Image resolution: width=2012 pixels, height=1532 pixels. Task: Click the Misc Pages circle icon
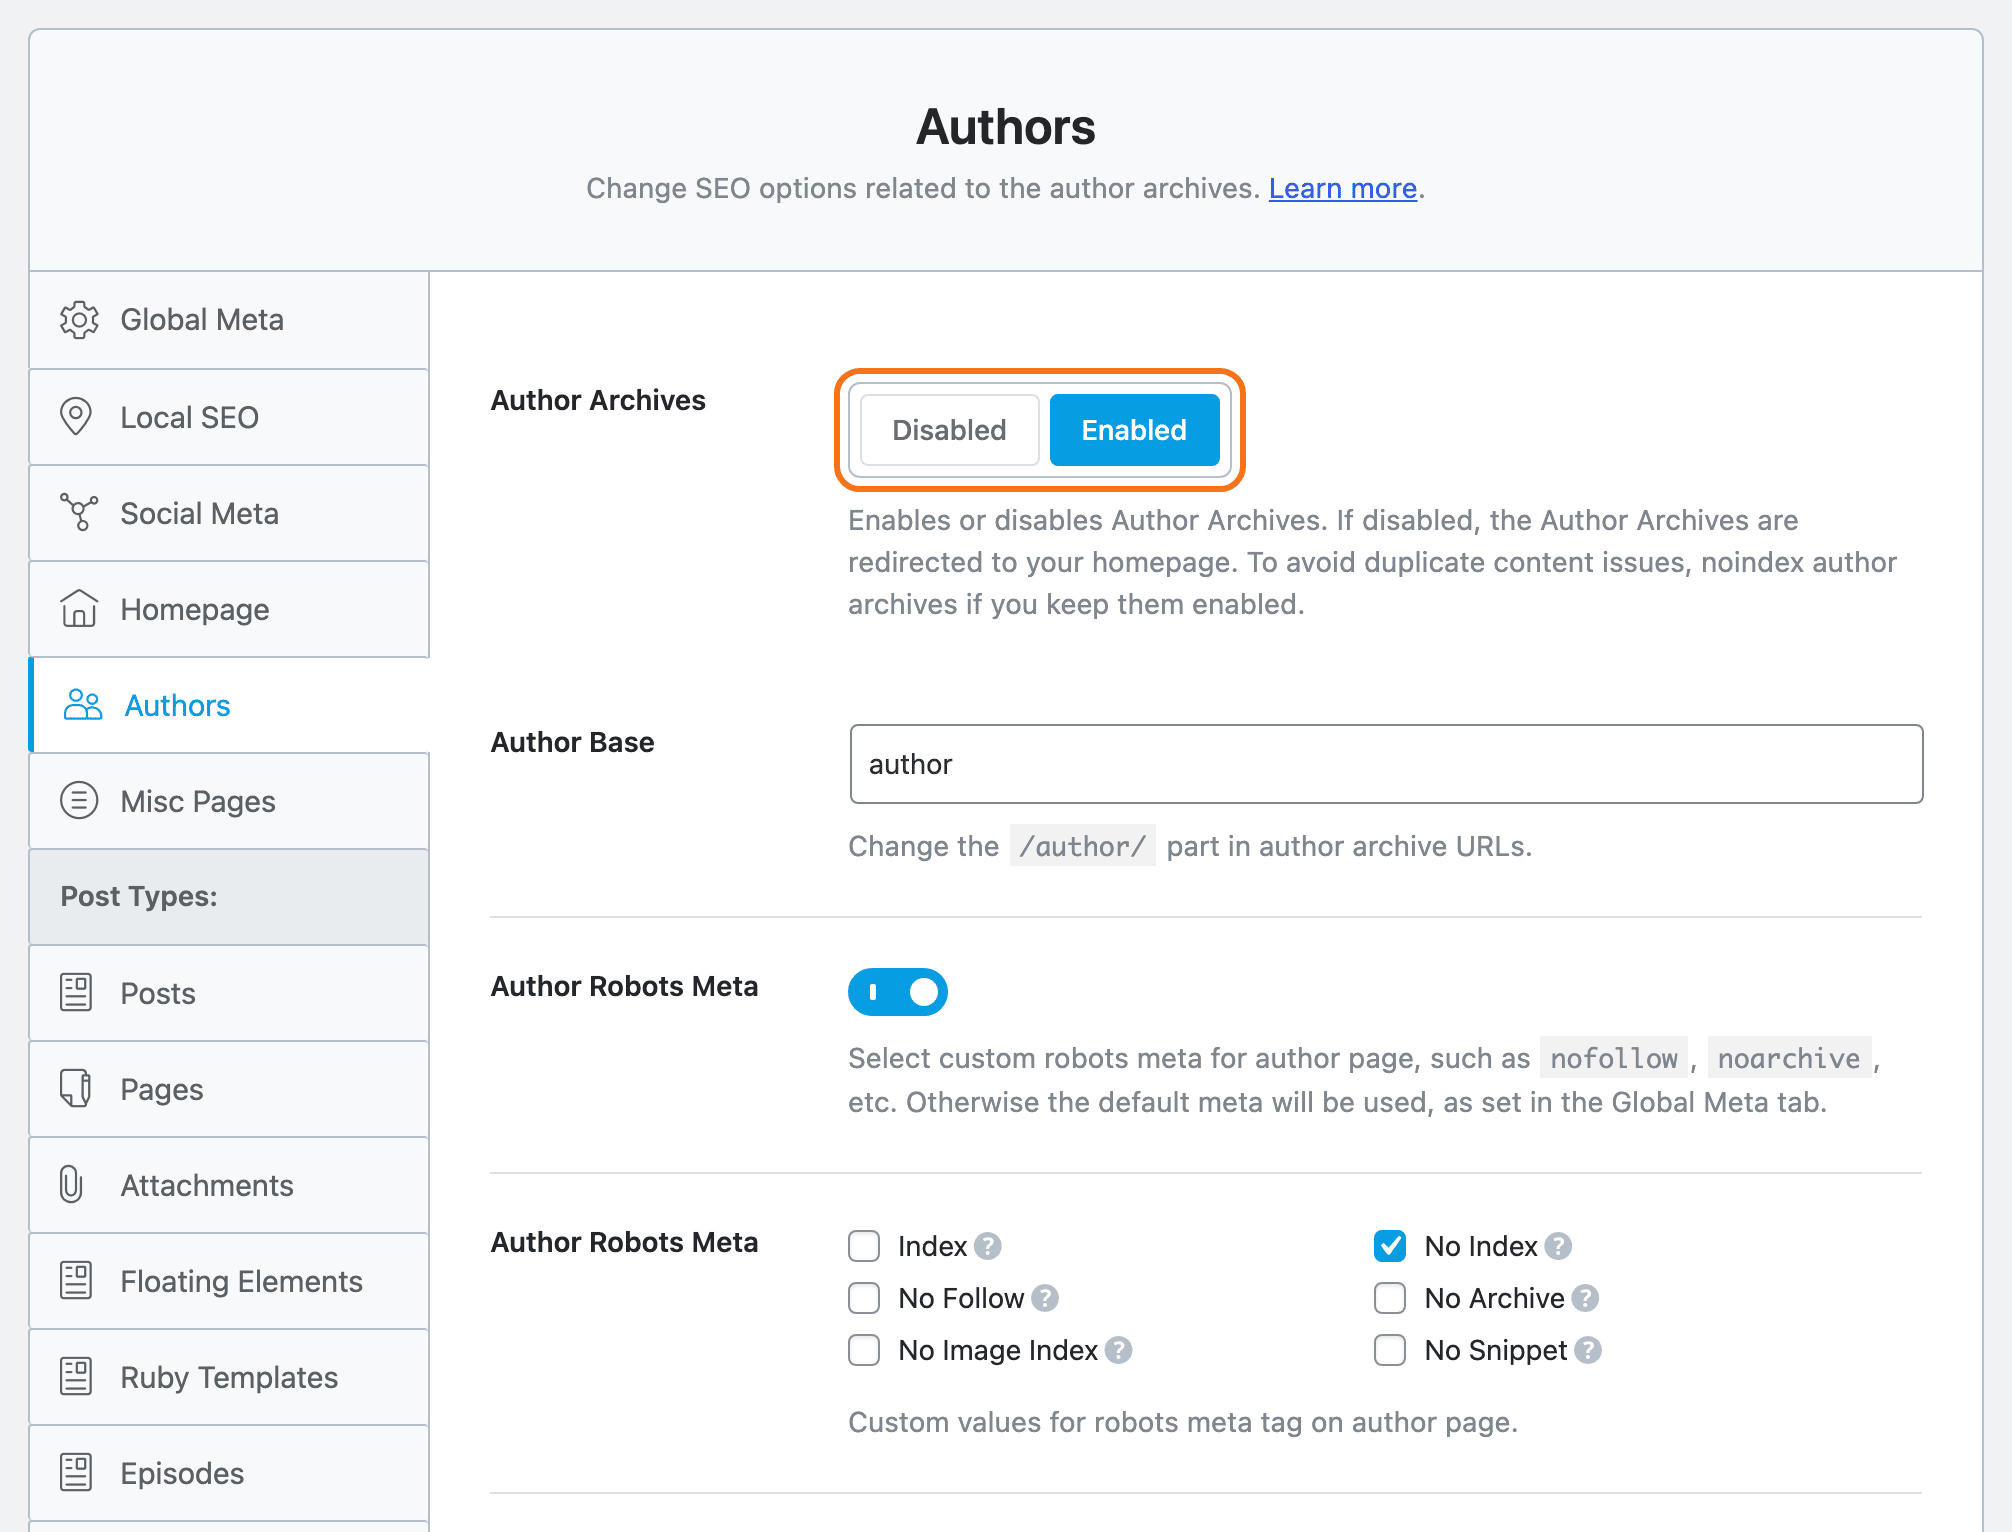79,800
